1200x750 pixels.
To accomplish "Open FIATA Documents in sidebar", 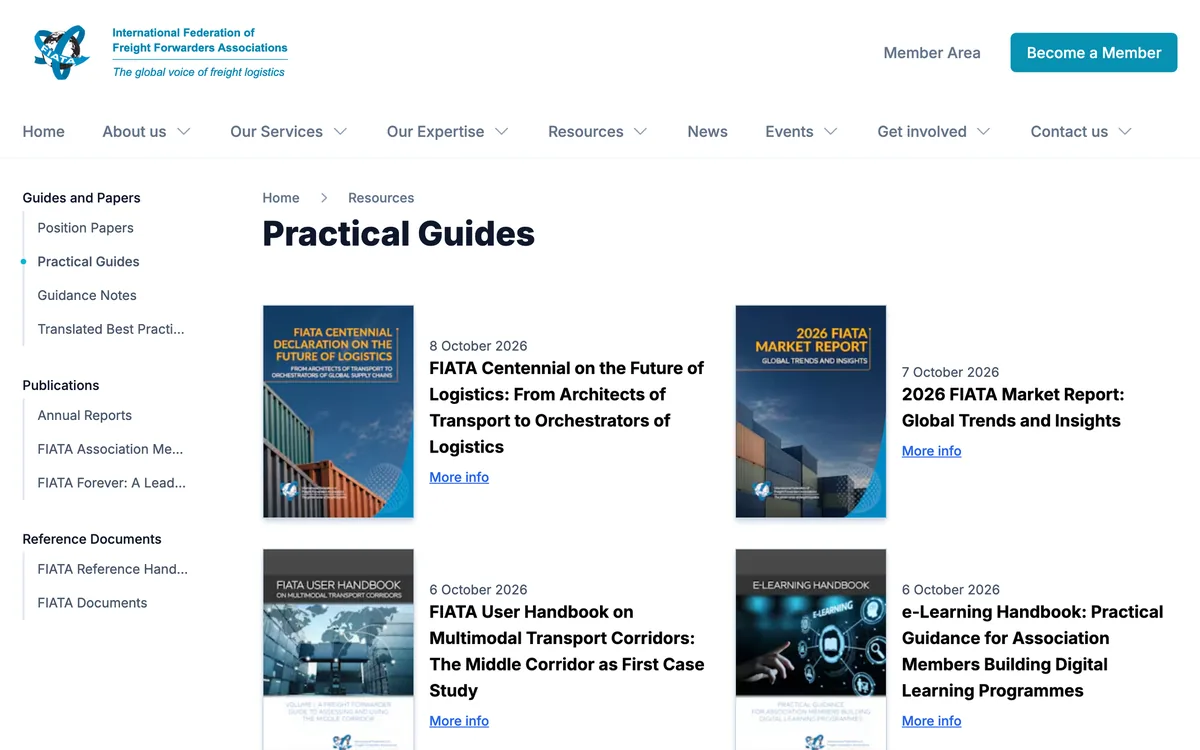I will (x=92, y=603).
